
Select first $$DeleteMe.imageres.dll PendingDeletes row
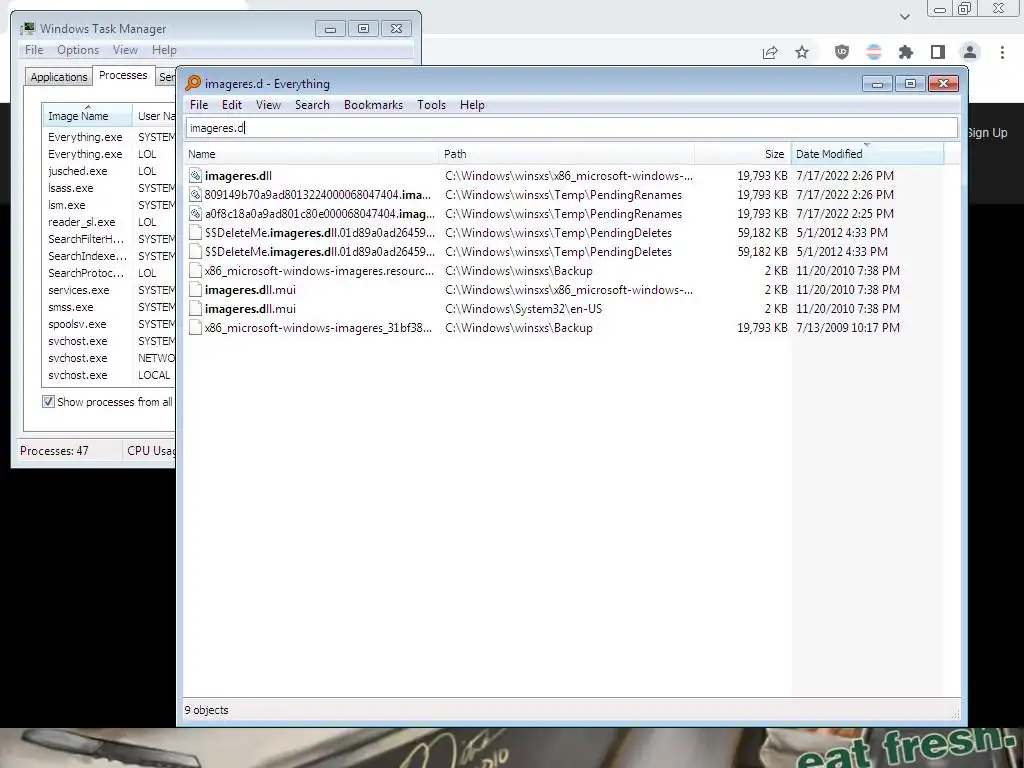(320, 232)
